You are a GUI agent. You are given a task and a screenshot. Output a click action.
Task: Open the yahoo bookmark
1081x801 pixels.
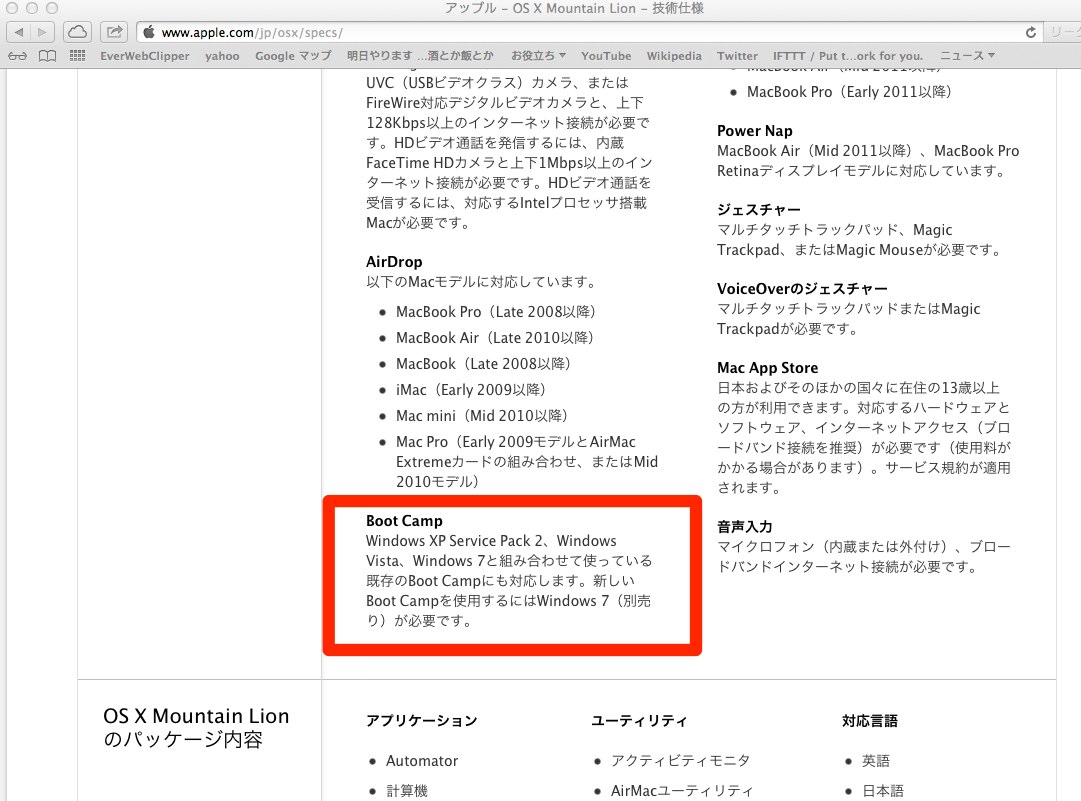222,56
